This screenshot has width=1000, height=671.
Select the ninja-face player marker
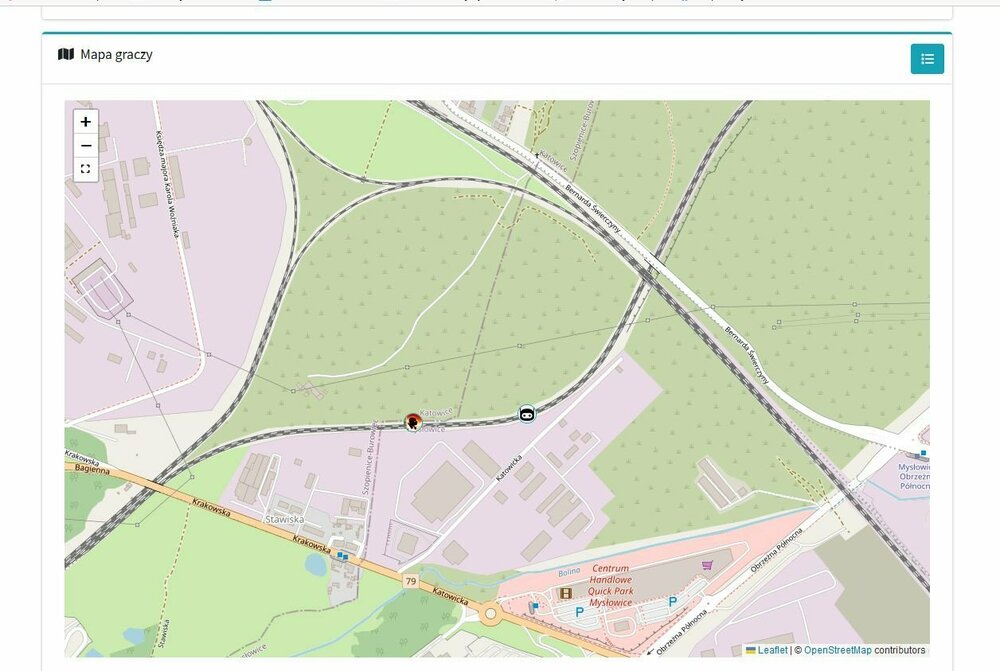click(526, 414)
